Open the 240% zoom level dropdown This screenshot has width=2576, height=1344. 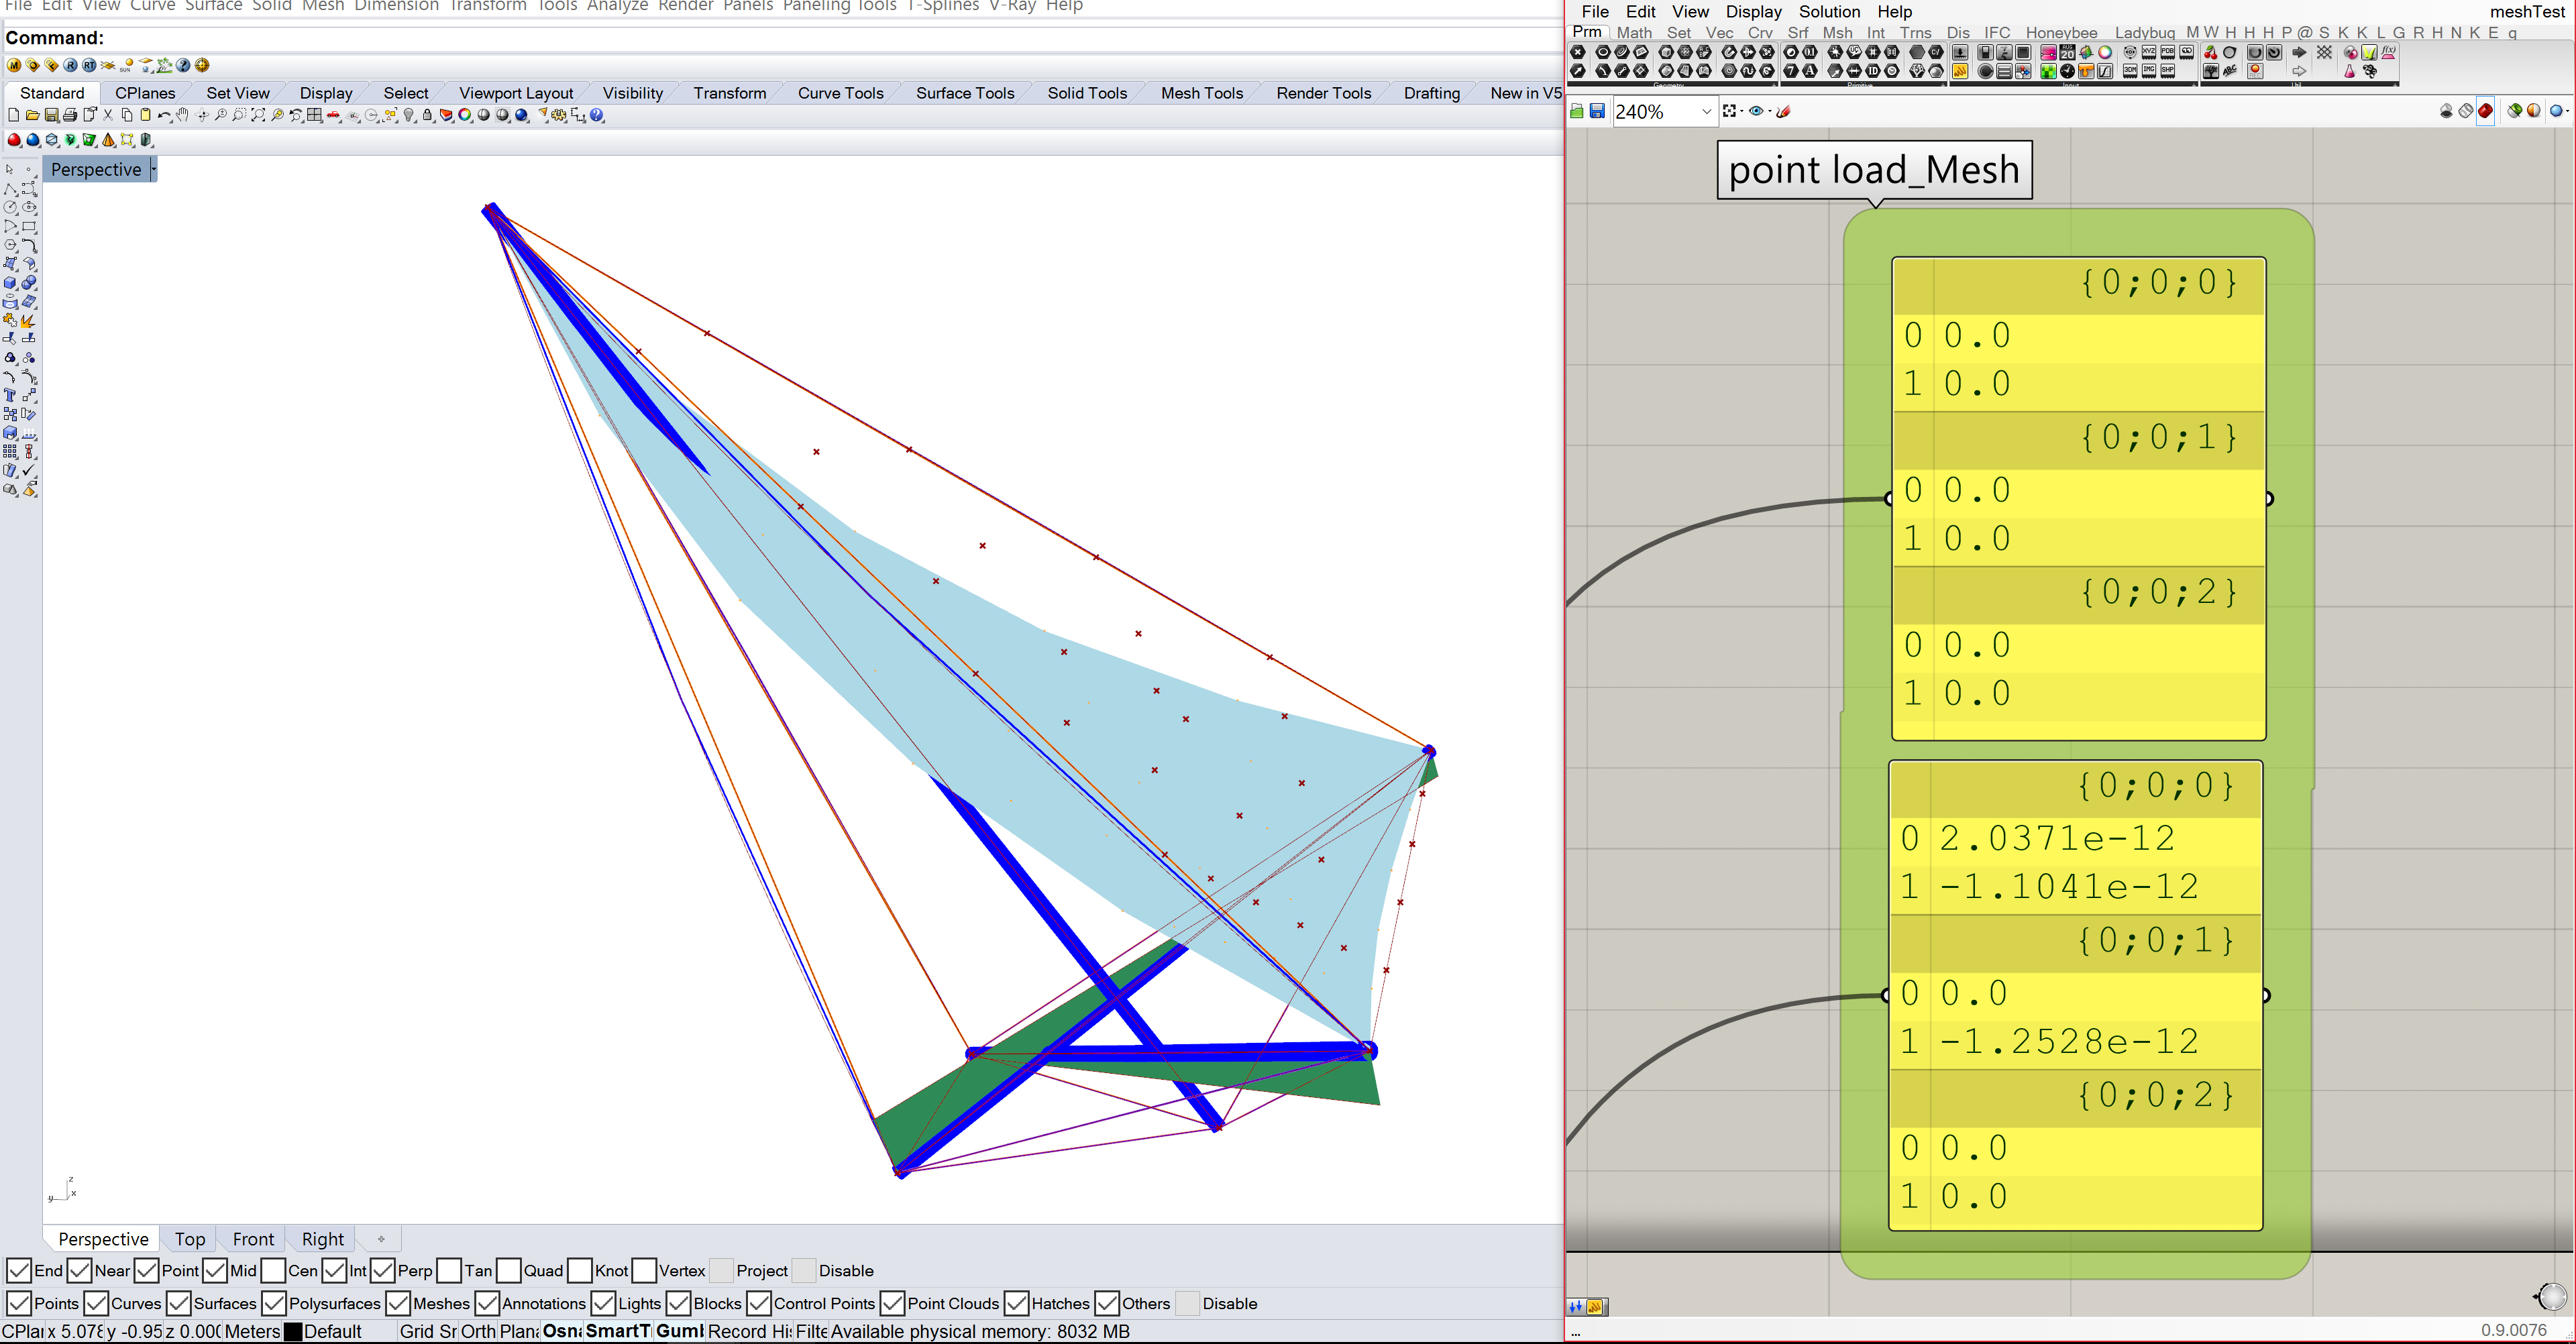tap(1706, 112)
